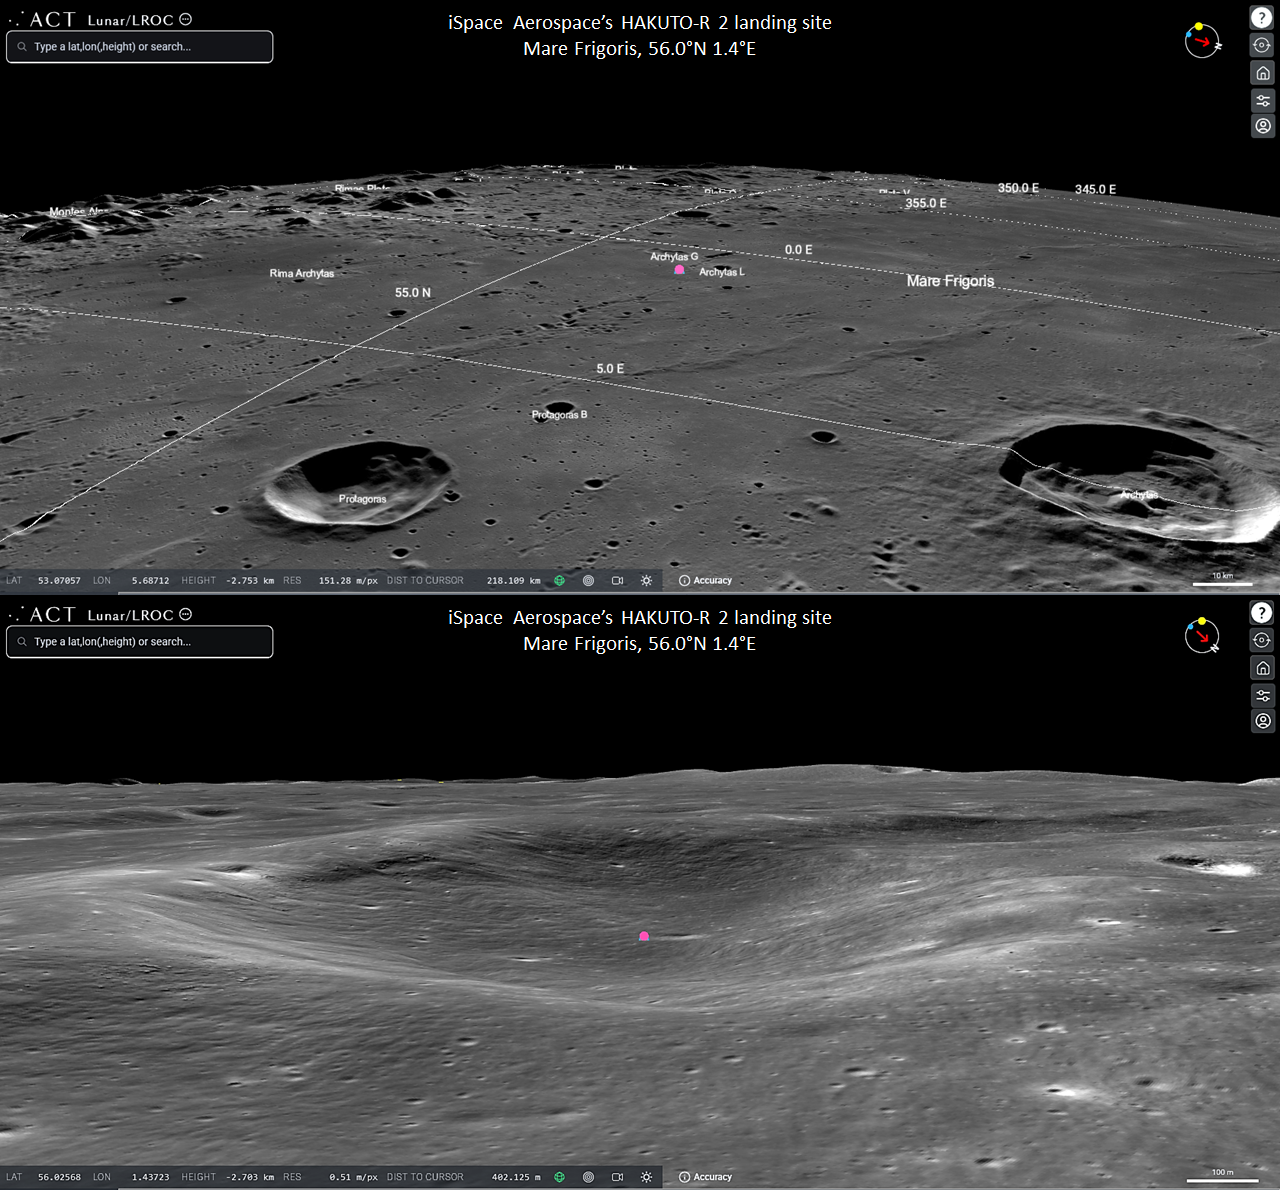Click the 5.0 E longitude label
Screen dimensions: 1280x1190
[x=610, y=369]
